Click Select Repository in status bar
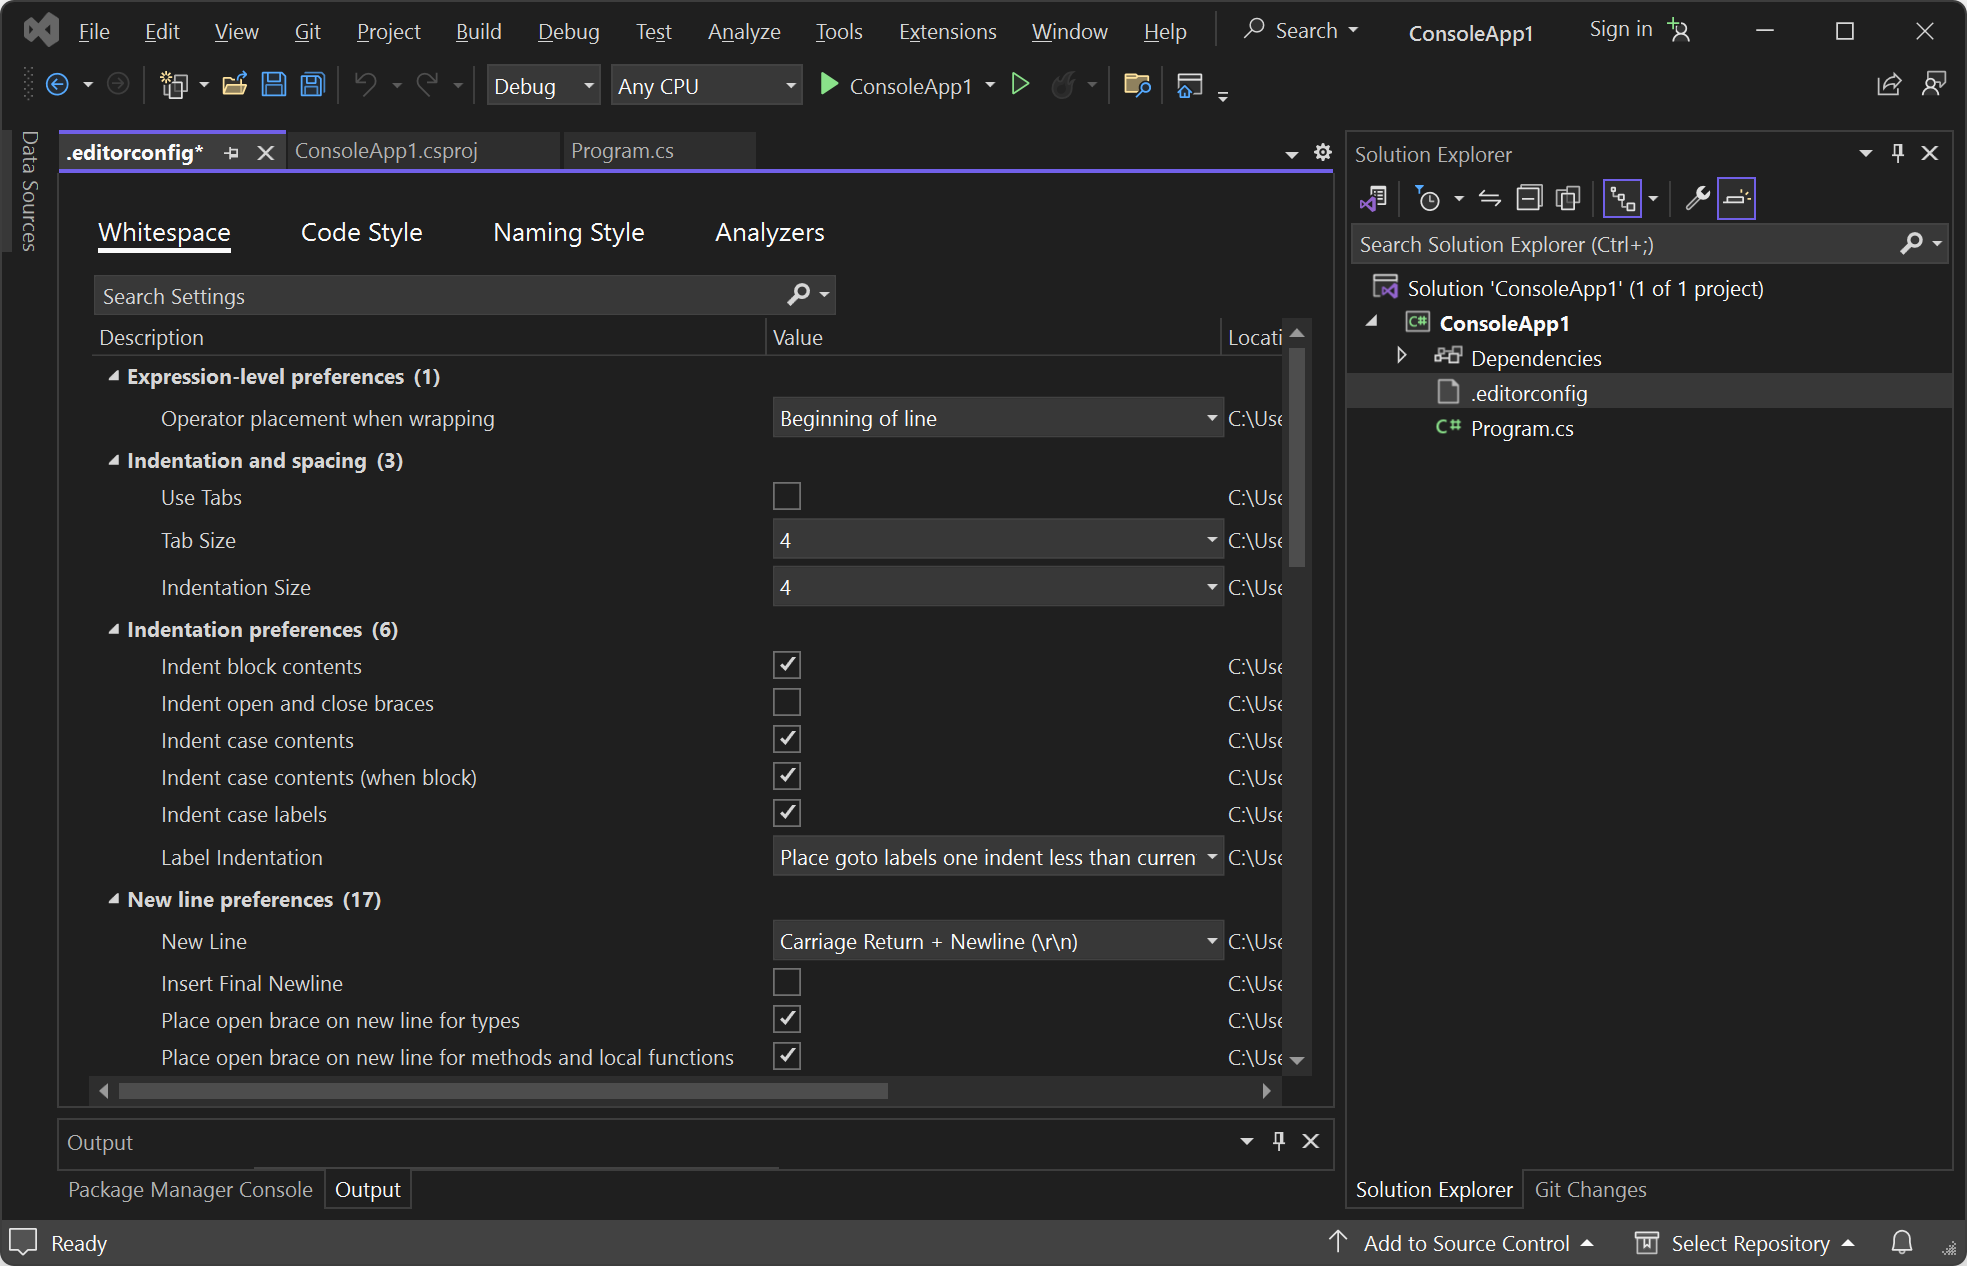Viewport: 1967px width, 1266px height. point(1751,1242)
